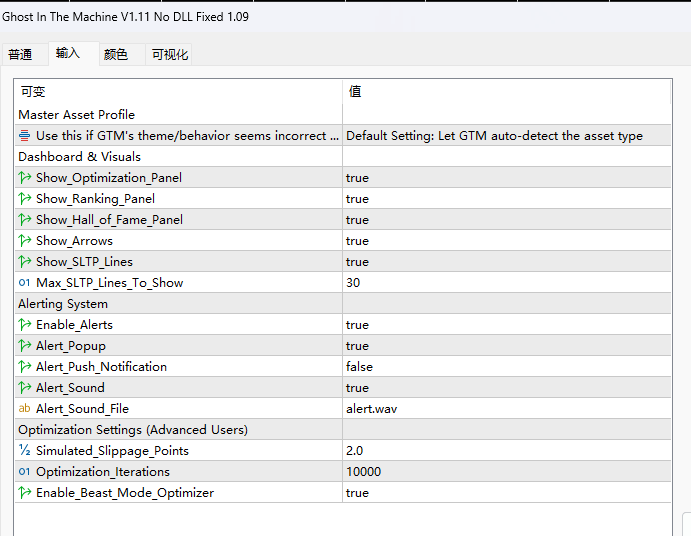Click the enum icon beside GTM theme setting
This screenshot has width=691, height=536.
pyautogui.click(x=25, y=136)
